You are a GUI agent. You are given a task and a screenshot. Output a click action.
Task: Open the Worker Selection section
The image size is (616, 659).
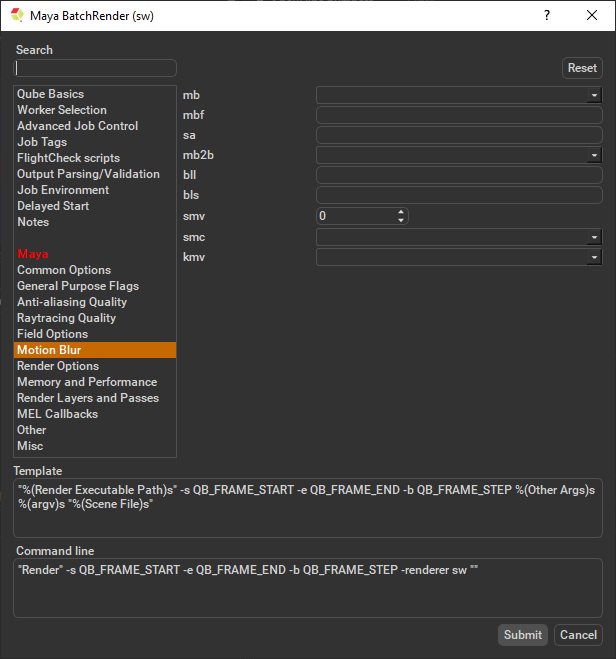(62, 110)
